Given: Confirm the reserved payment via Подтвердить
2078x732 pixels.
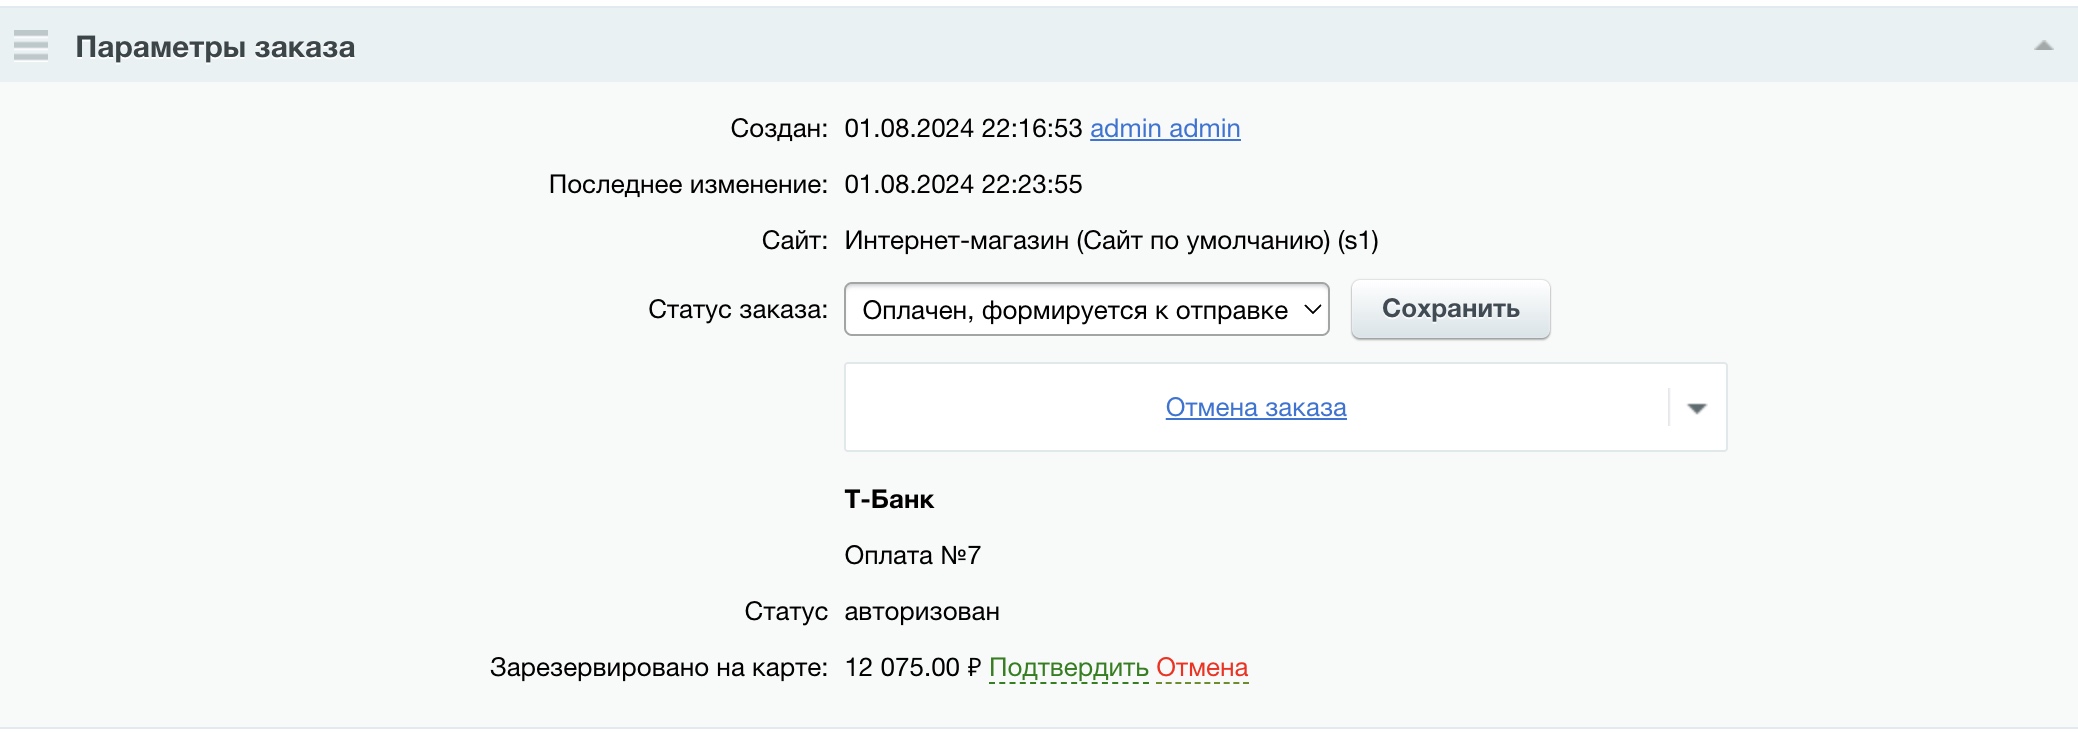Looking at the screenshot, I should point(1068,668).
